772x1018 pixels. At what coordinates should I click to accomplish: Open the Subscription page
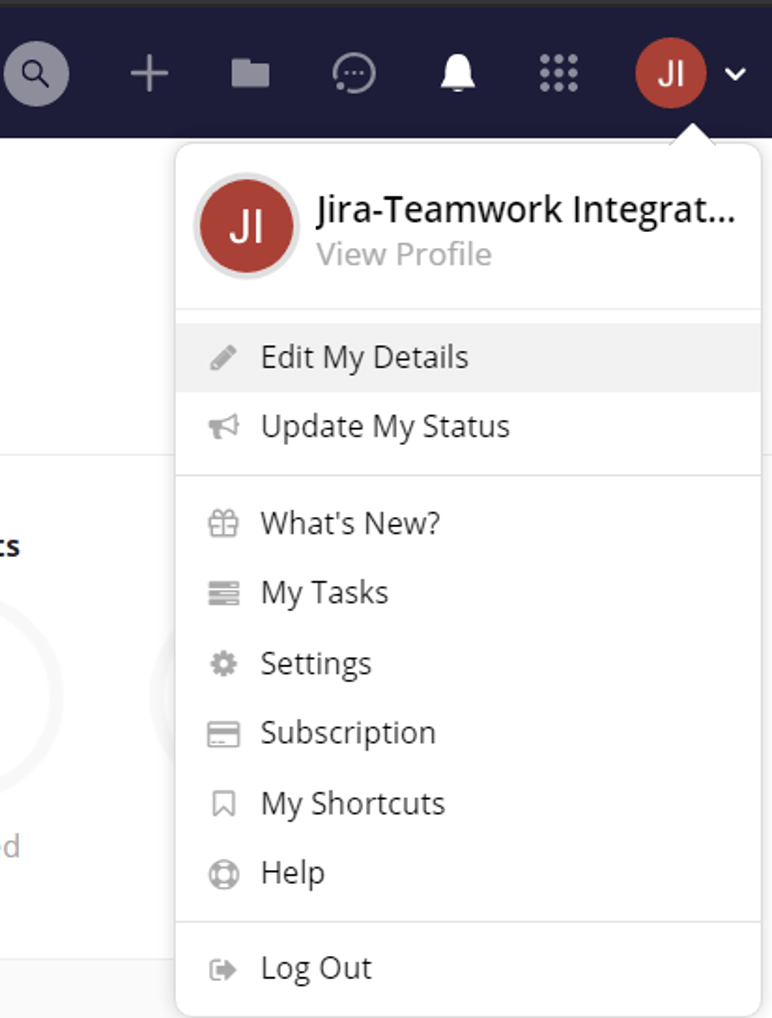pos(348,733)
